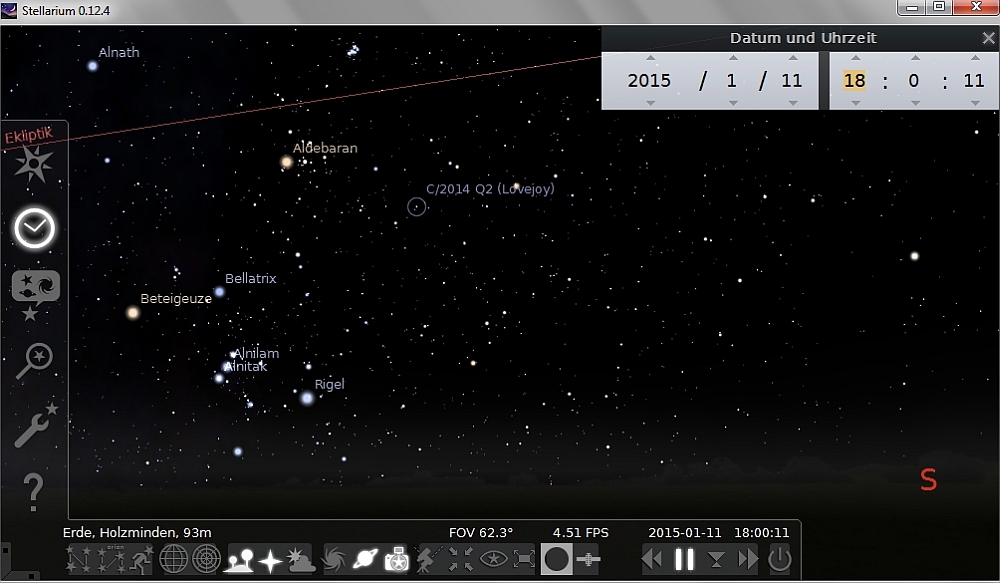1000x583 pixels.
Task: Click the year field 2015
Action: [x=649, y=80]
